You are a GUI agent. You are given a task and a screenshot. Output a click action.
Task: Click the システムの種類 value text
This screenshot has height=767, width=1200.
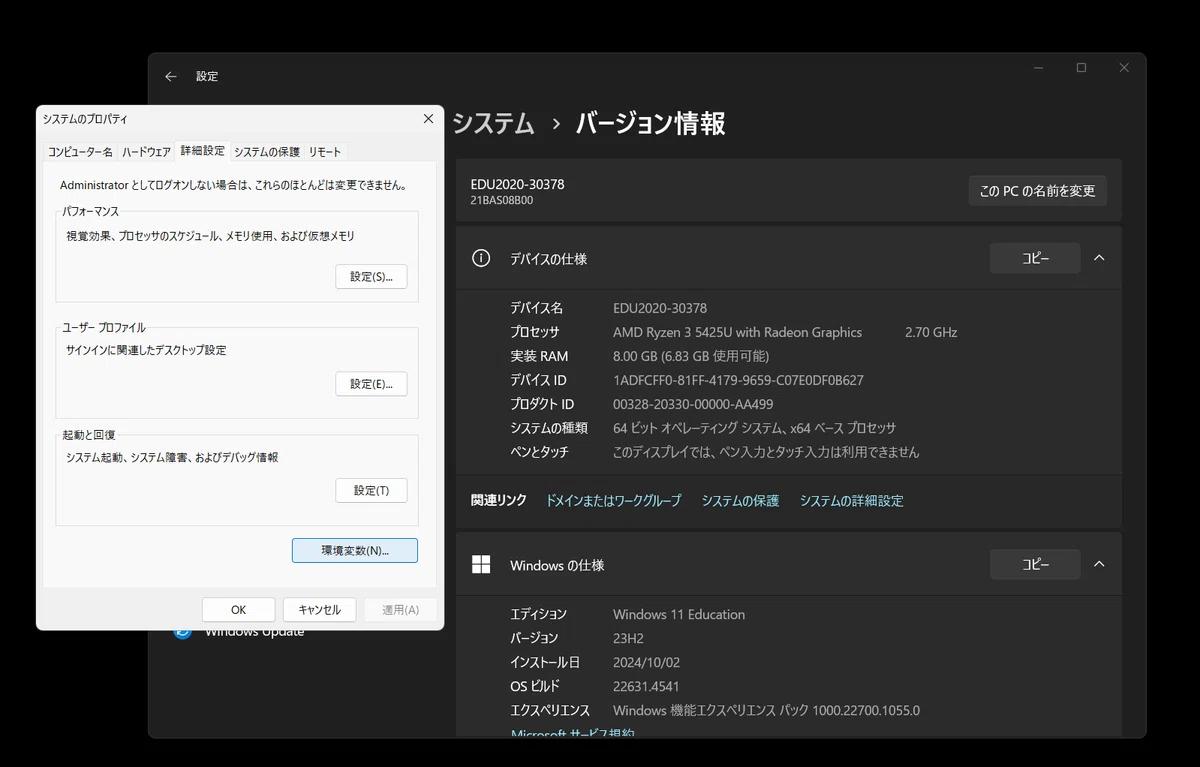coord(754,428)
